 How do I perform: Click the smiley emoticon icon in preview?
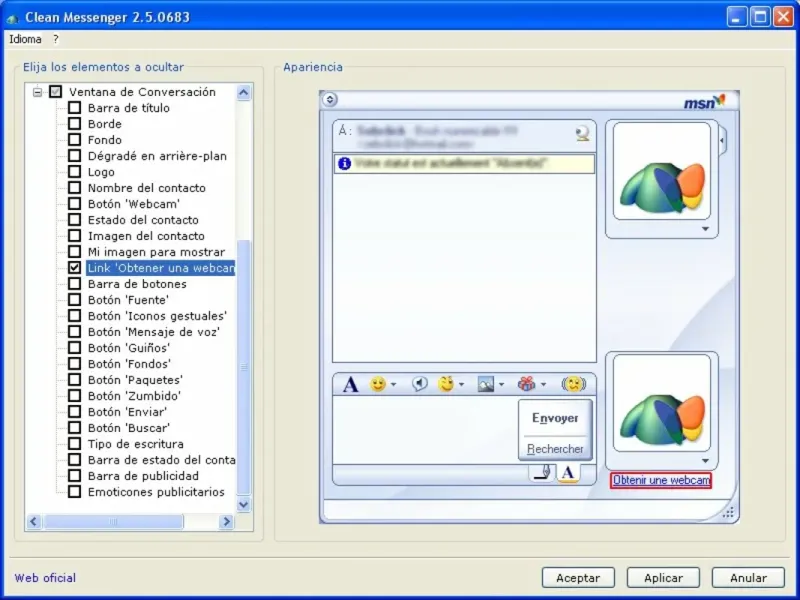click(378, 384)
